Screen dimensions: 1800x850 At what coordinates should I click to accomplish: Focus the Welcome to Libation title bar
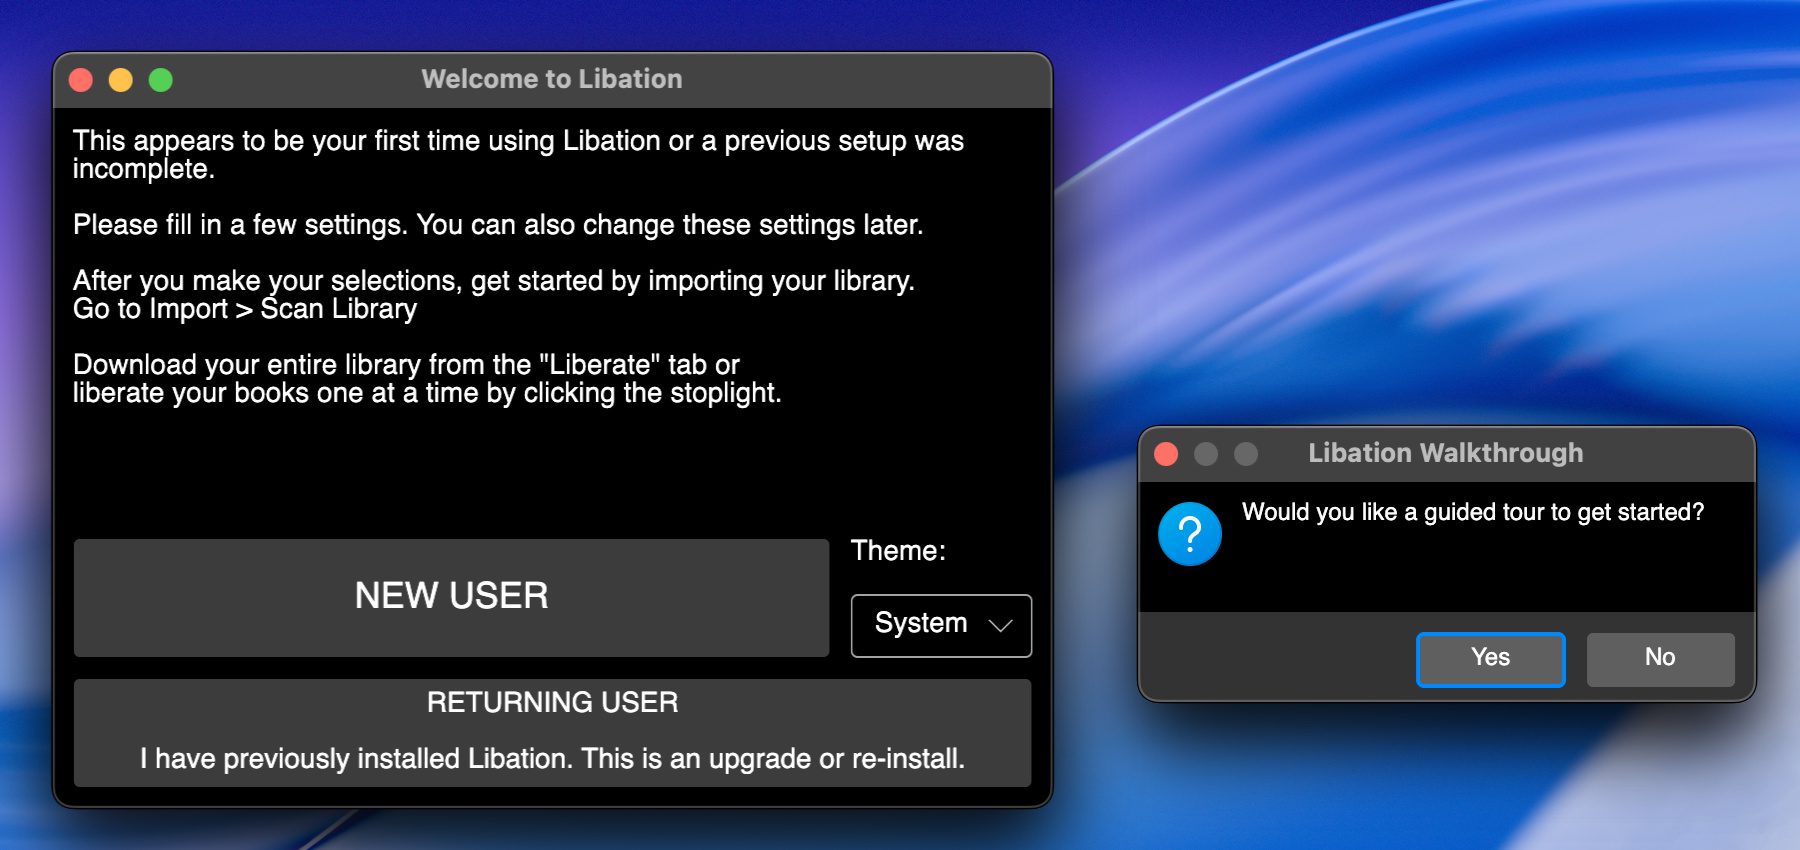click(551, 79)
